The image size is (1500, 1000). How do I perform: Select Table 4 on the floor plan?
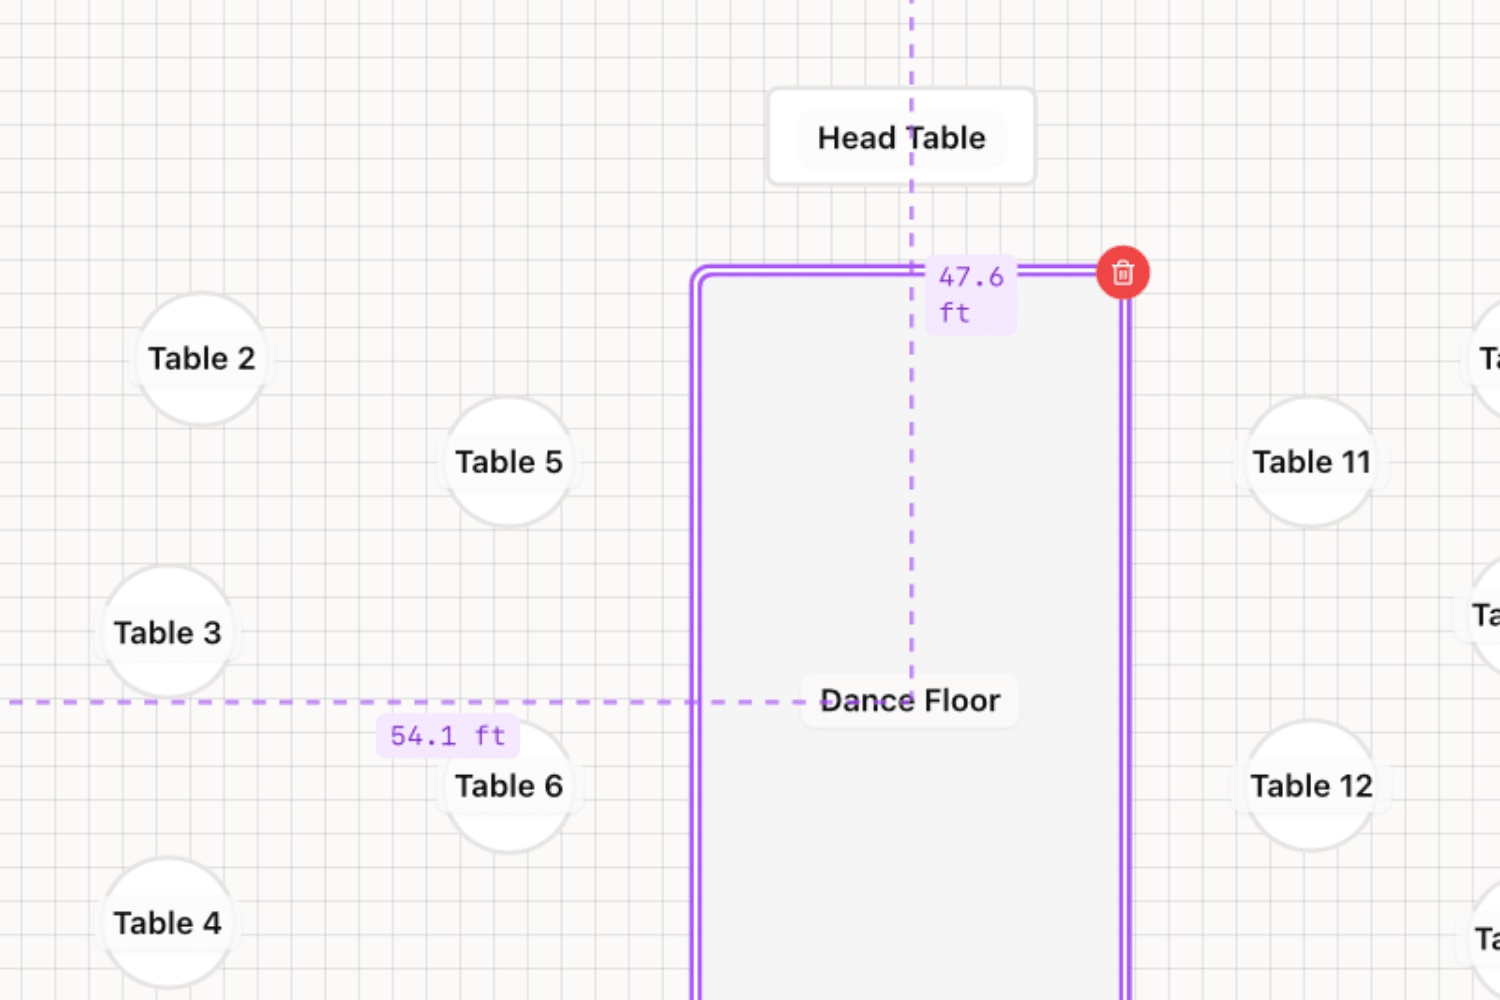(168, 922)
